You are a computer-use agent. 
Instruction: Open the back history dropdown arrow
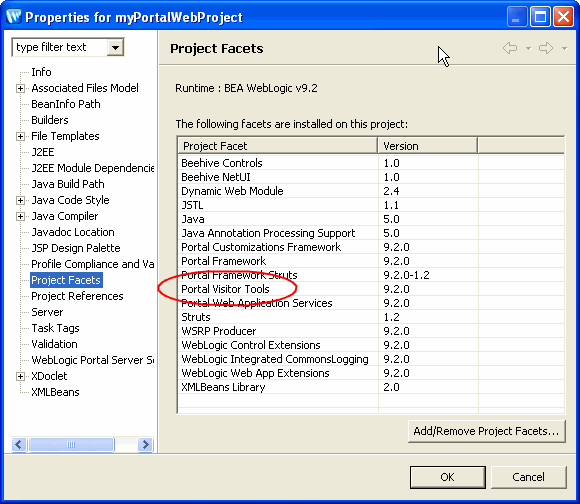point(529,48)
